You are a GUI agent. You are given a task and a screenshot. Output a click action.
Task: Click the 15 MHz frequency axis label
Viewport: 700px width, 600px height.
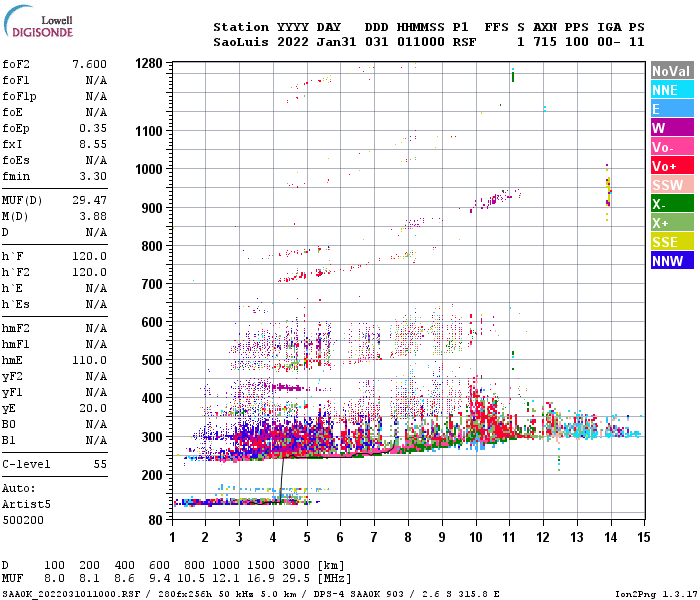coord(643,537)
